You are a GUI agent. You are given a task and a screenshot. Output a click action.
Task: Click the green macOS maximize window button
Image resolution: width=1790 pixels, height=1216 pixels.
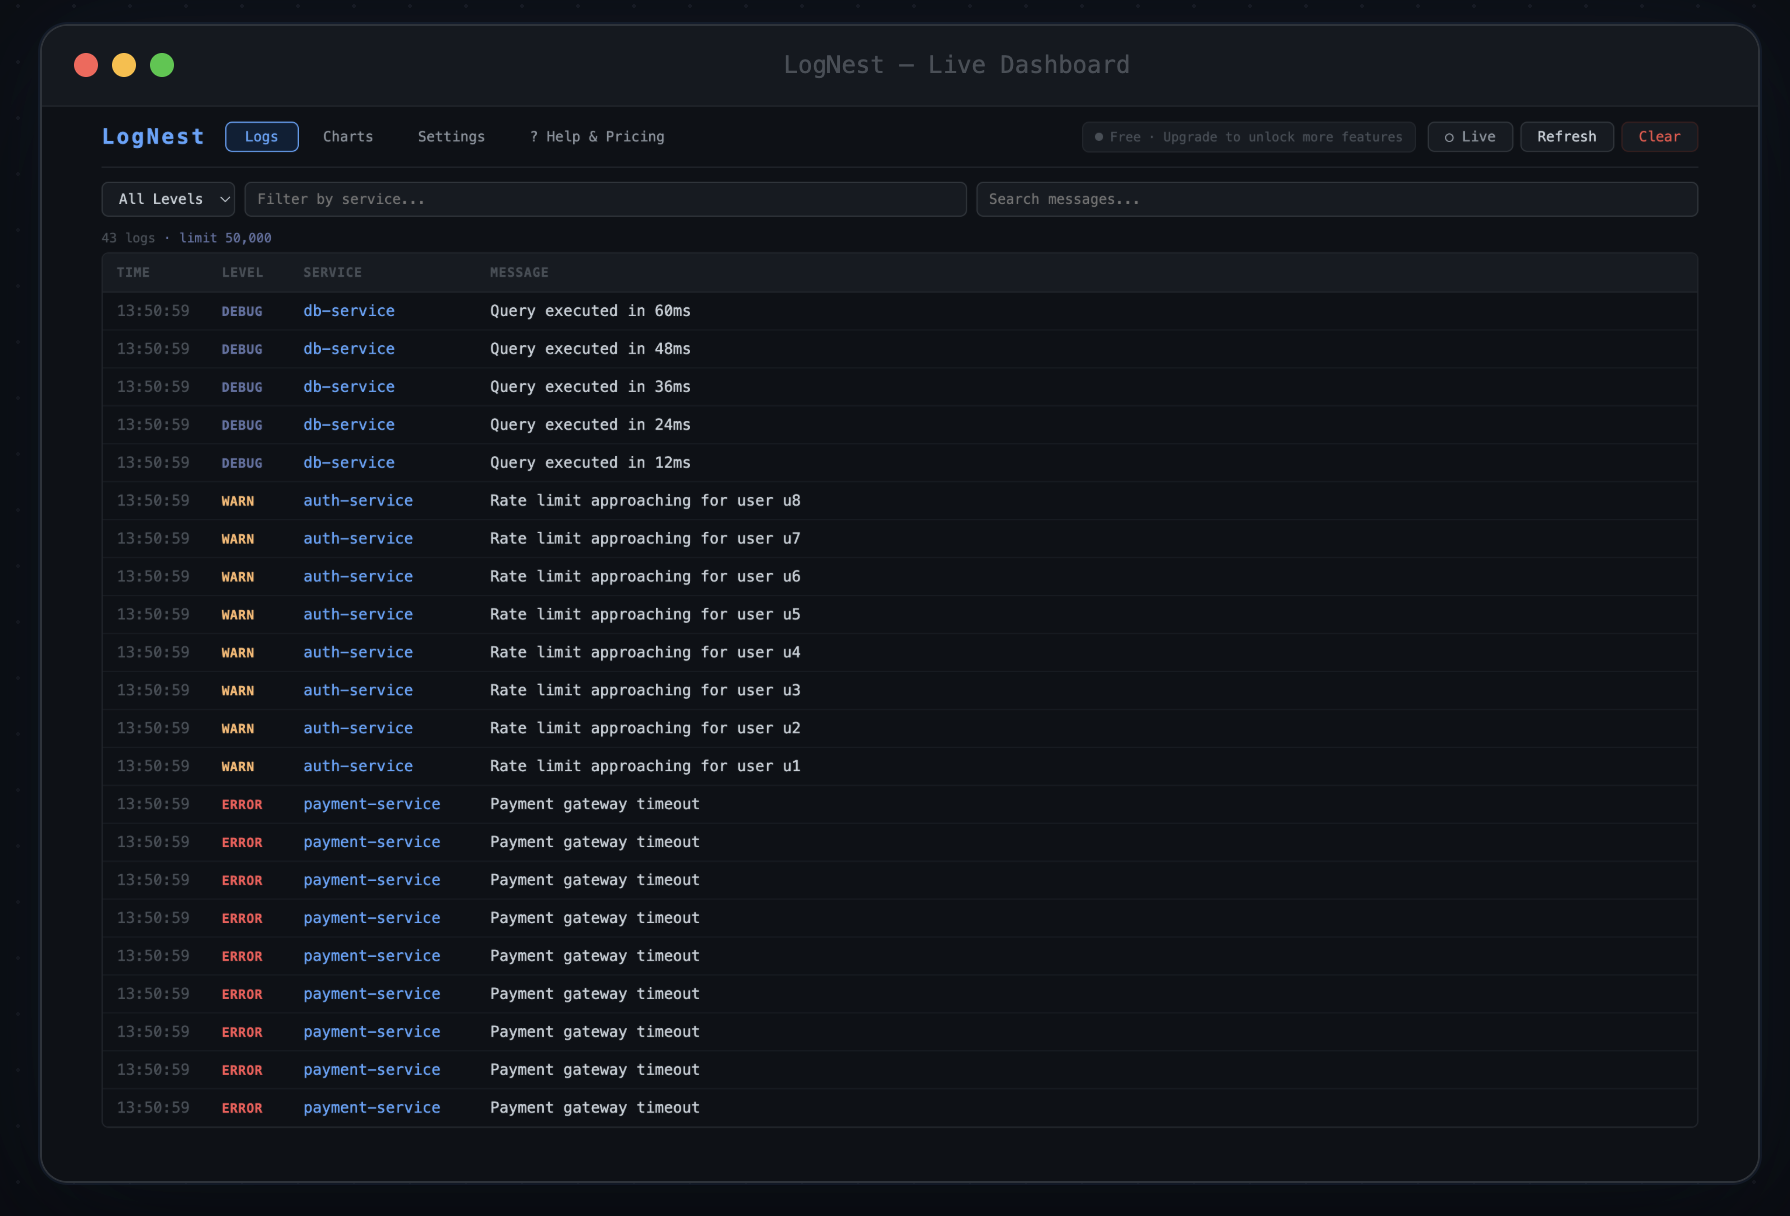tap(162, 65)
